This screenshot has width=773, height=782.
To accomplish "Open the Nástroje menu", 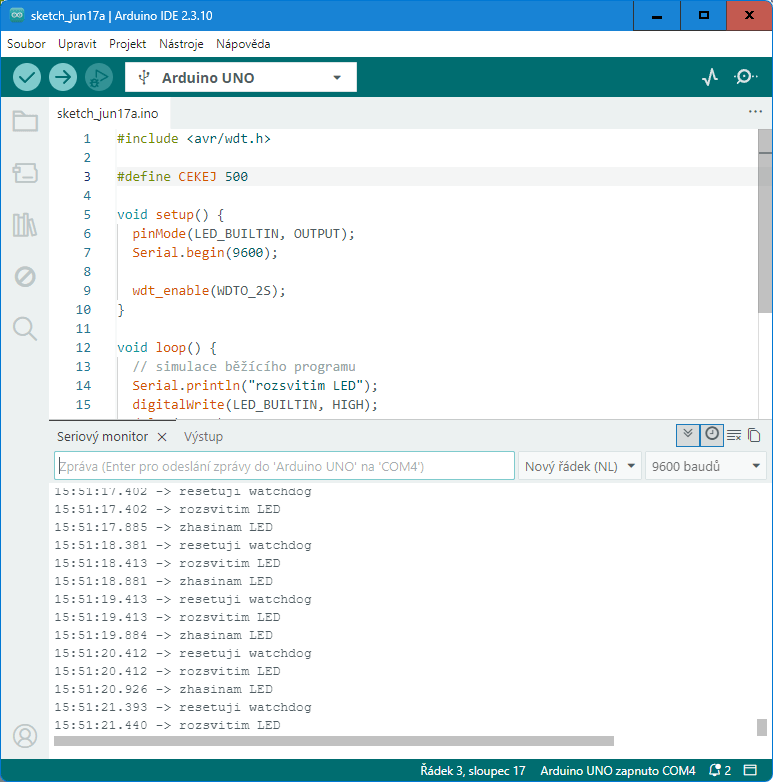I will click(181, 44).
